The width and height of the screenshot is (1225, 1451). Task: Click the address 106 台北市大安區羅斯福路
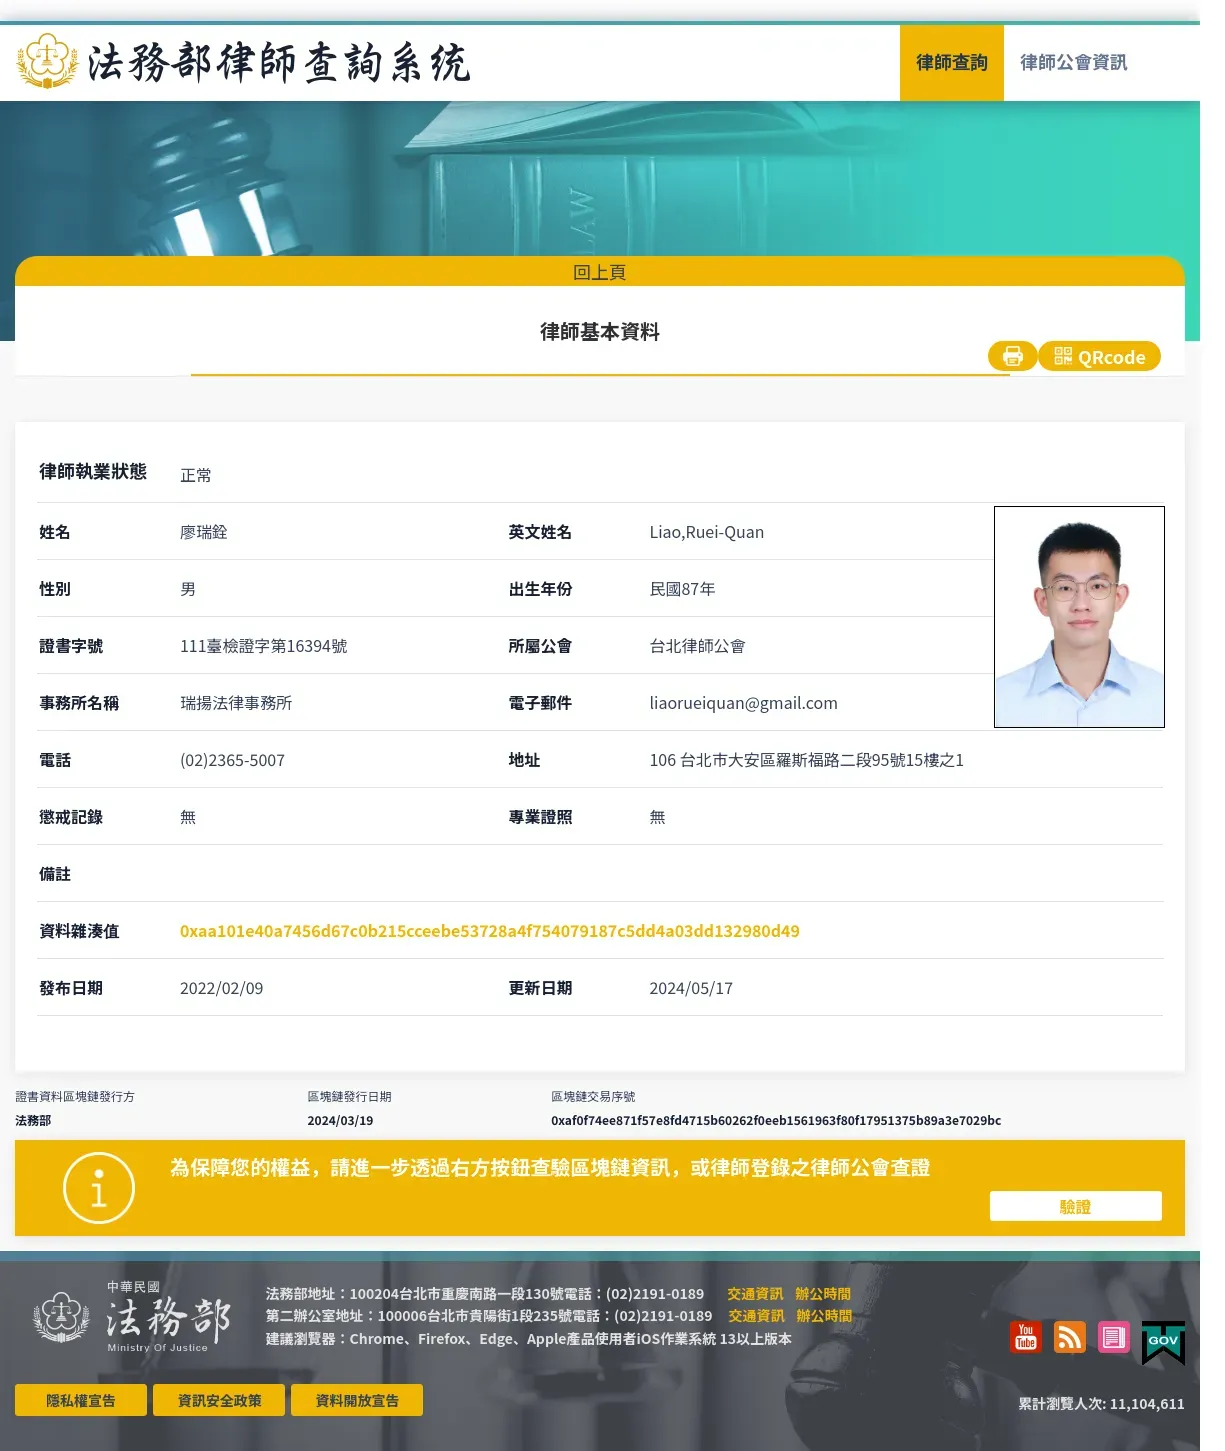806,760
